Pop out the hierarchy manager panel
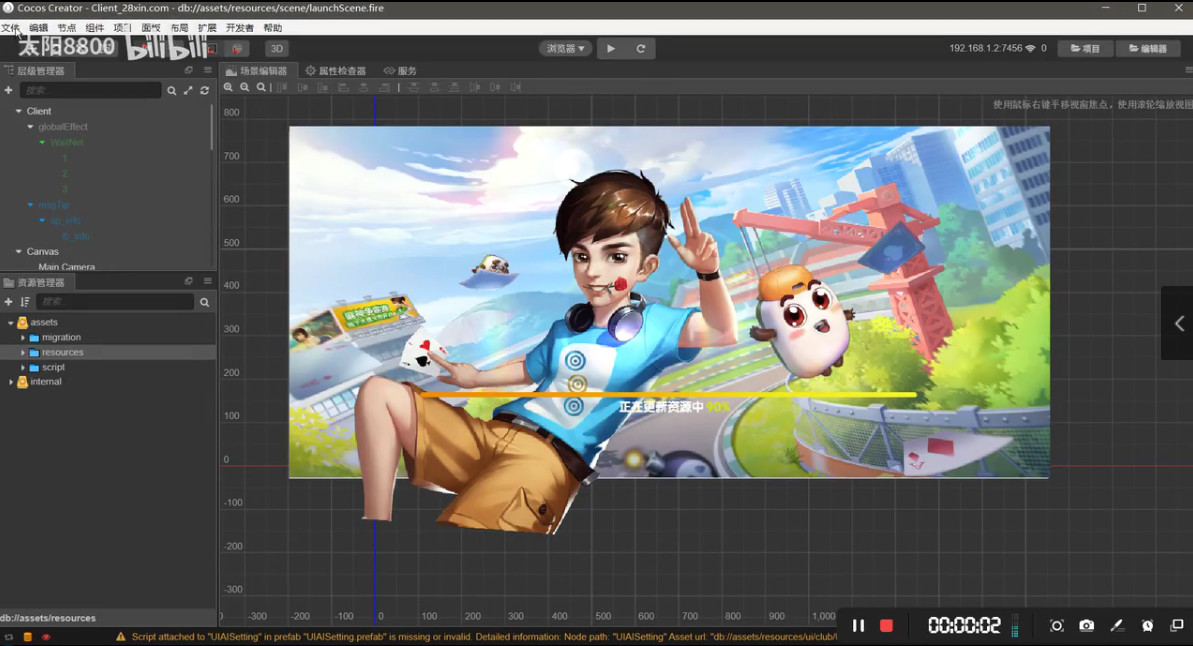This screenshot has height=646, width=1193. (189, 70)
